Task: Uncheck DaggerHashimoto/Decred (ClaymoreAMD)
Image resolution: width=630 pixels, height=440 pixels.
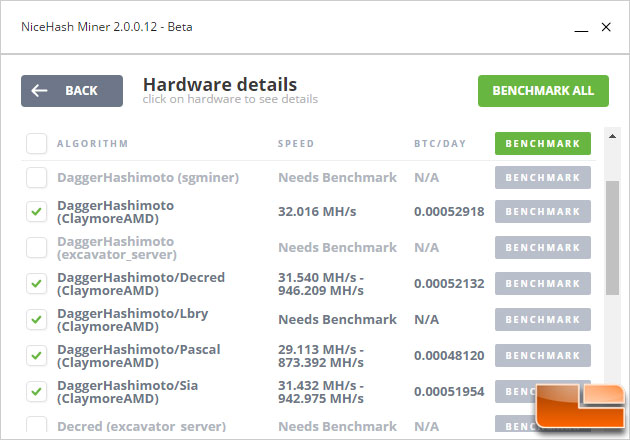Action: (x=37, y=283)
